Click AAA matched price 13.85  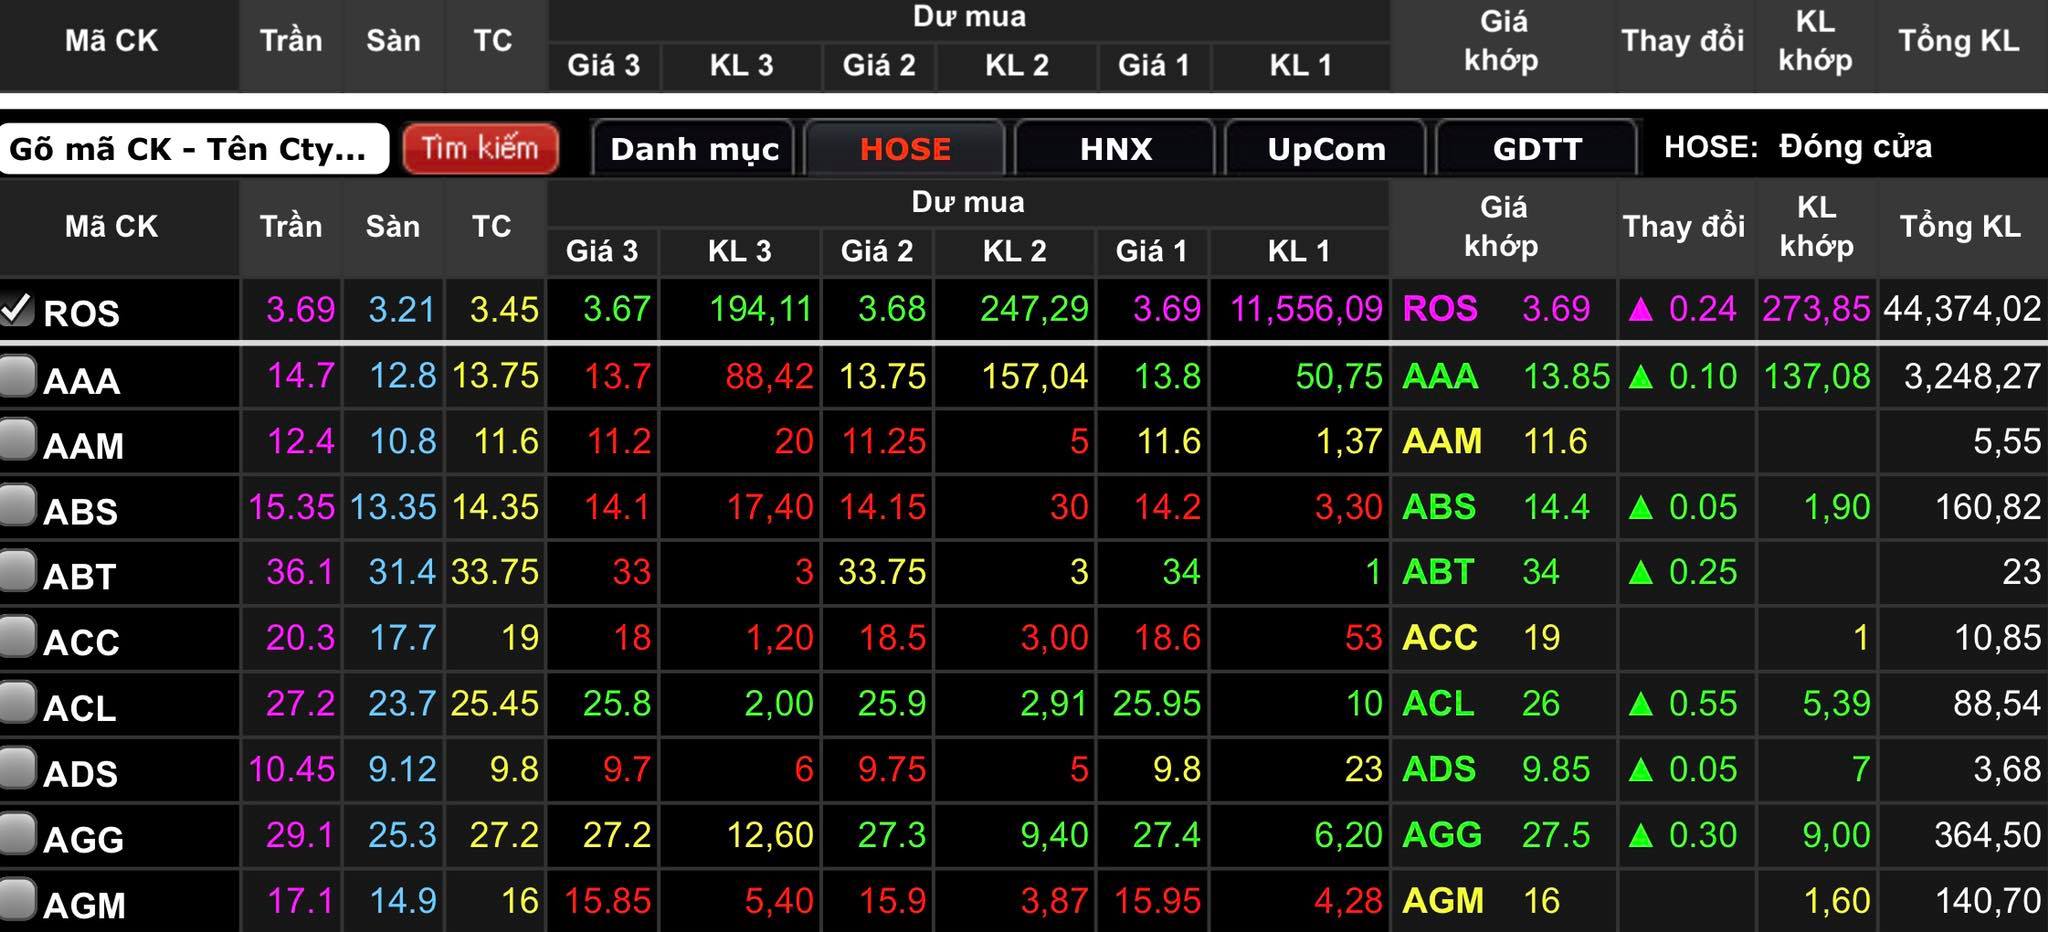click(x=1566, y=377)
